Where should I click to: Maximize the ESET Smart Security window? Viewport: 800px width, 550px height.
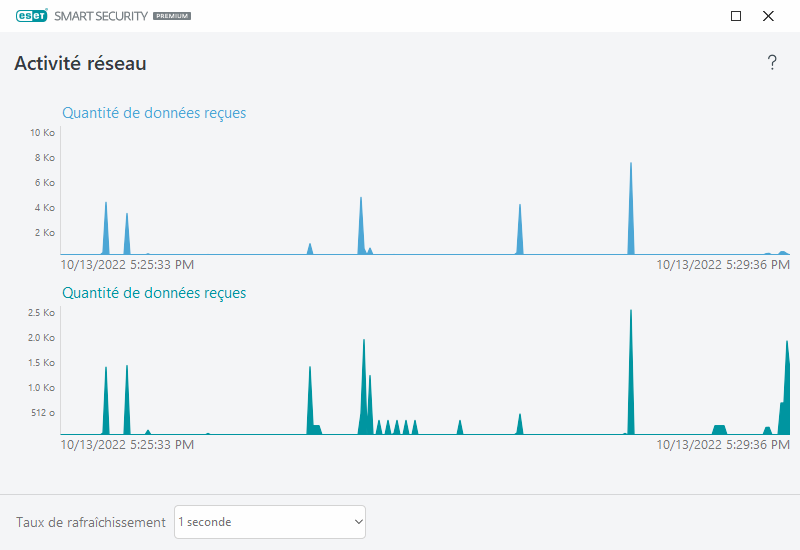click(736, 16)
